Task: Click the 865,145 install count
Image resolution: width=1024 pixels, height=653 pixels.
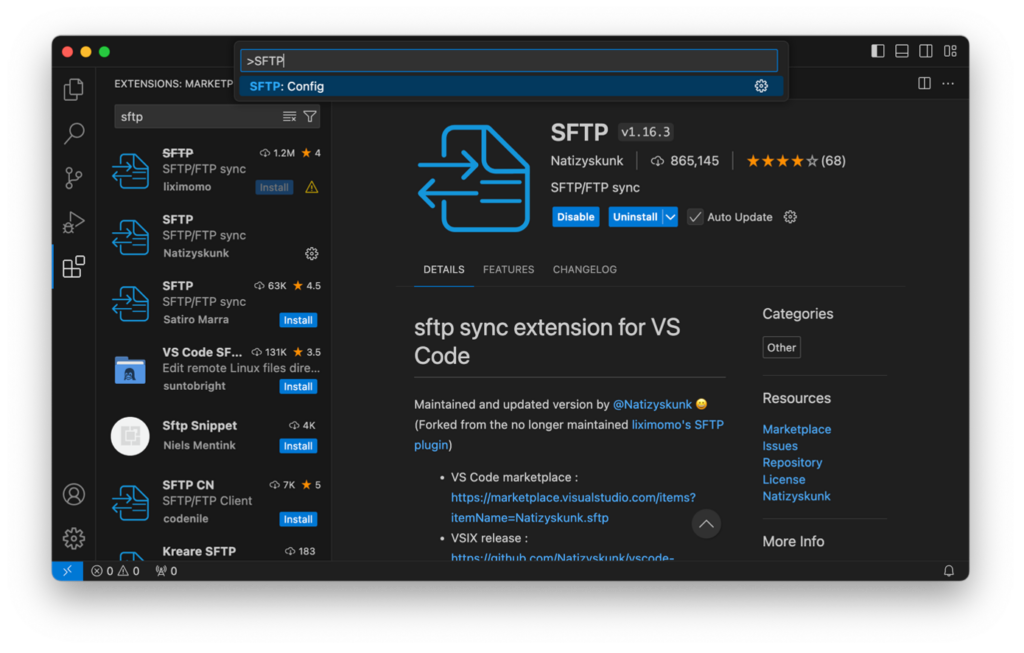Action: pos(685,161)
